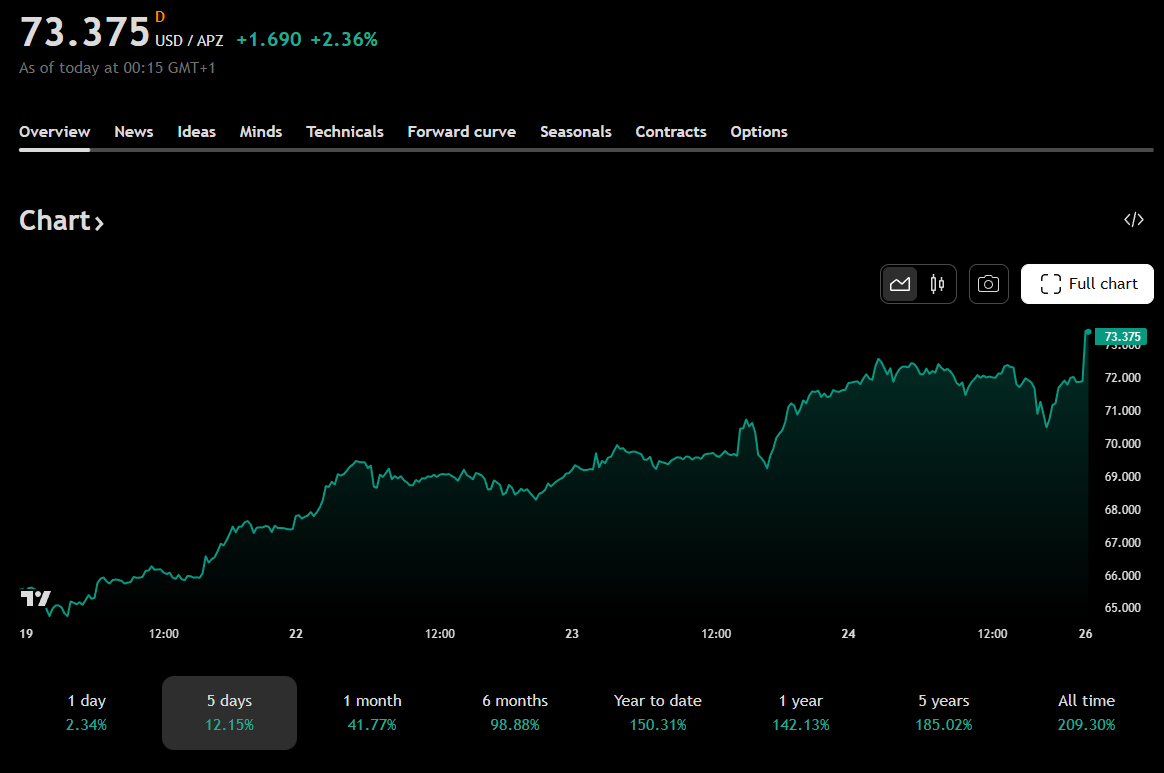Switch range to 1 year
The height and width of the screenshot is (773, 1164).
pos(801,712)
